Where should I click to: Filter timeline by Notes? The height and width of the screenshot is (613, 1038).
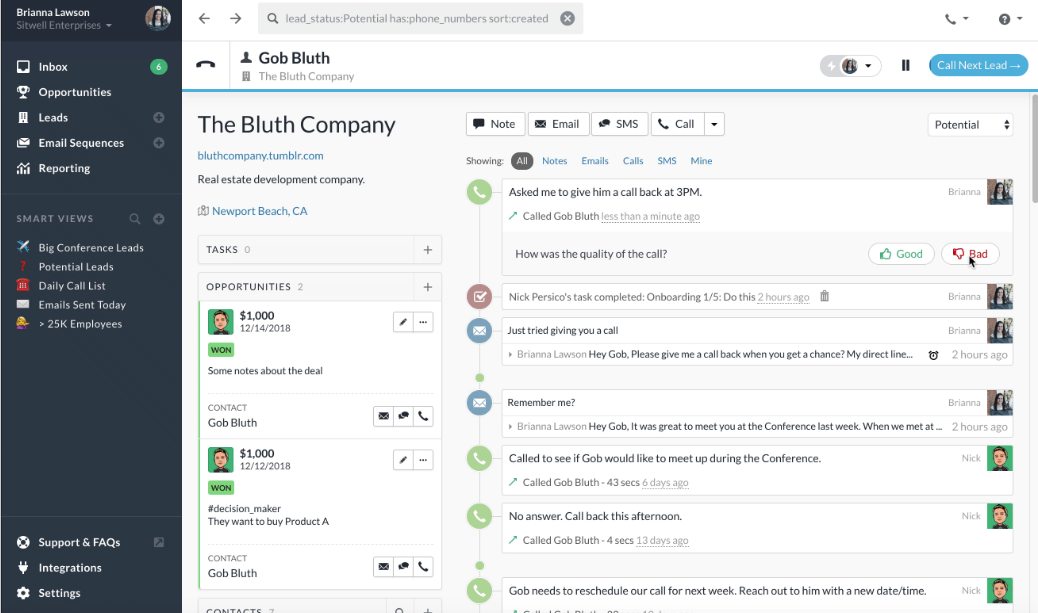(x=555, y=160)
